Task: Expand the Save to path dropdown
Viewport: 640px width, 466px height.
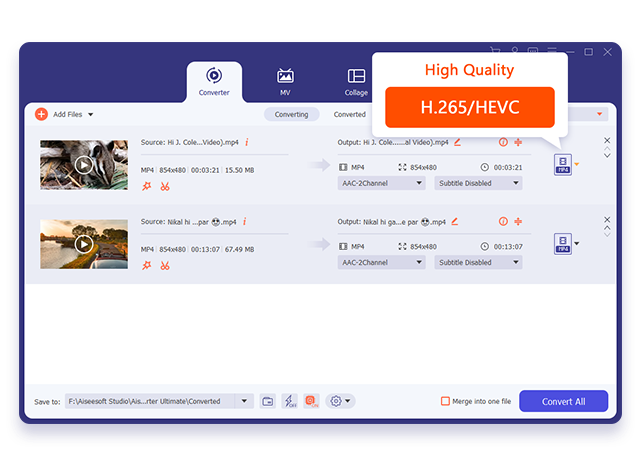Action: point(245,401)
